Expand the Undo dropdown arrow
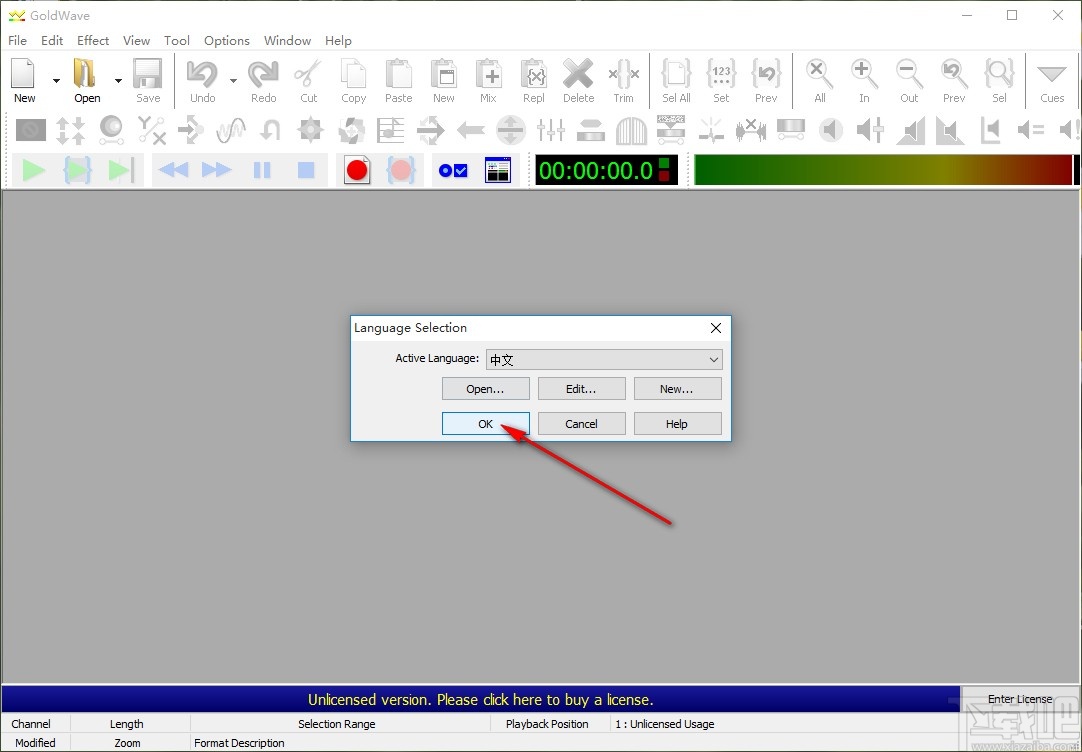 (233, 81)
